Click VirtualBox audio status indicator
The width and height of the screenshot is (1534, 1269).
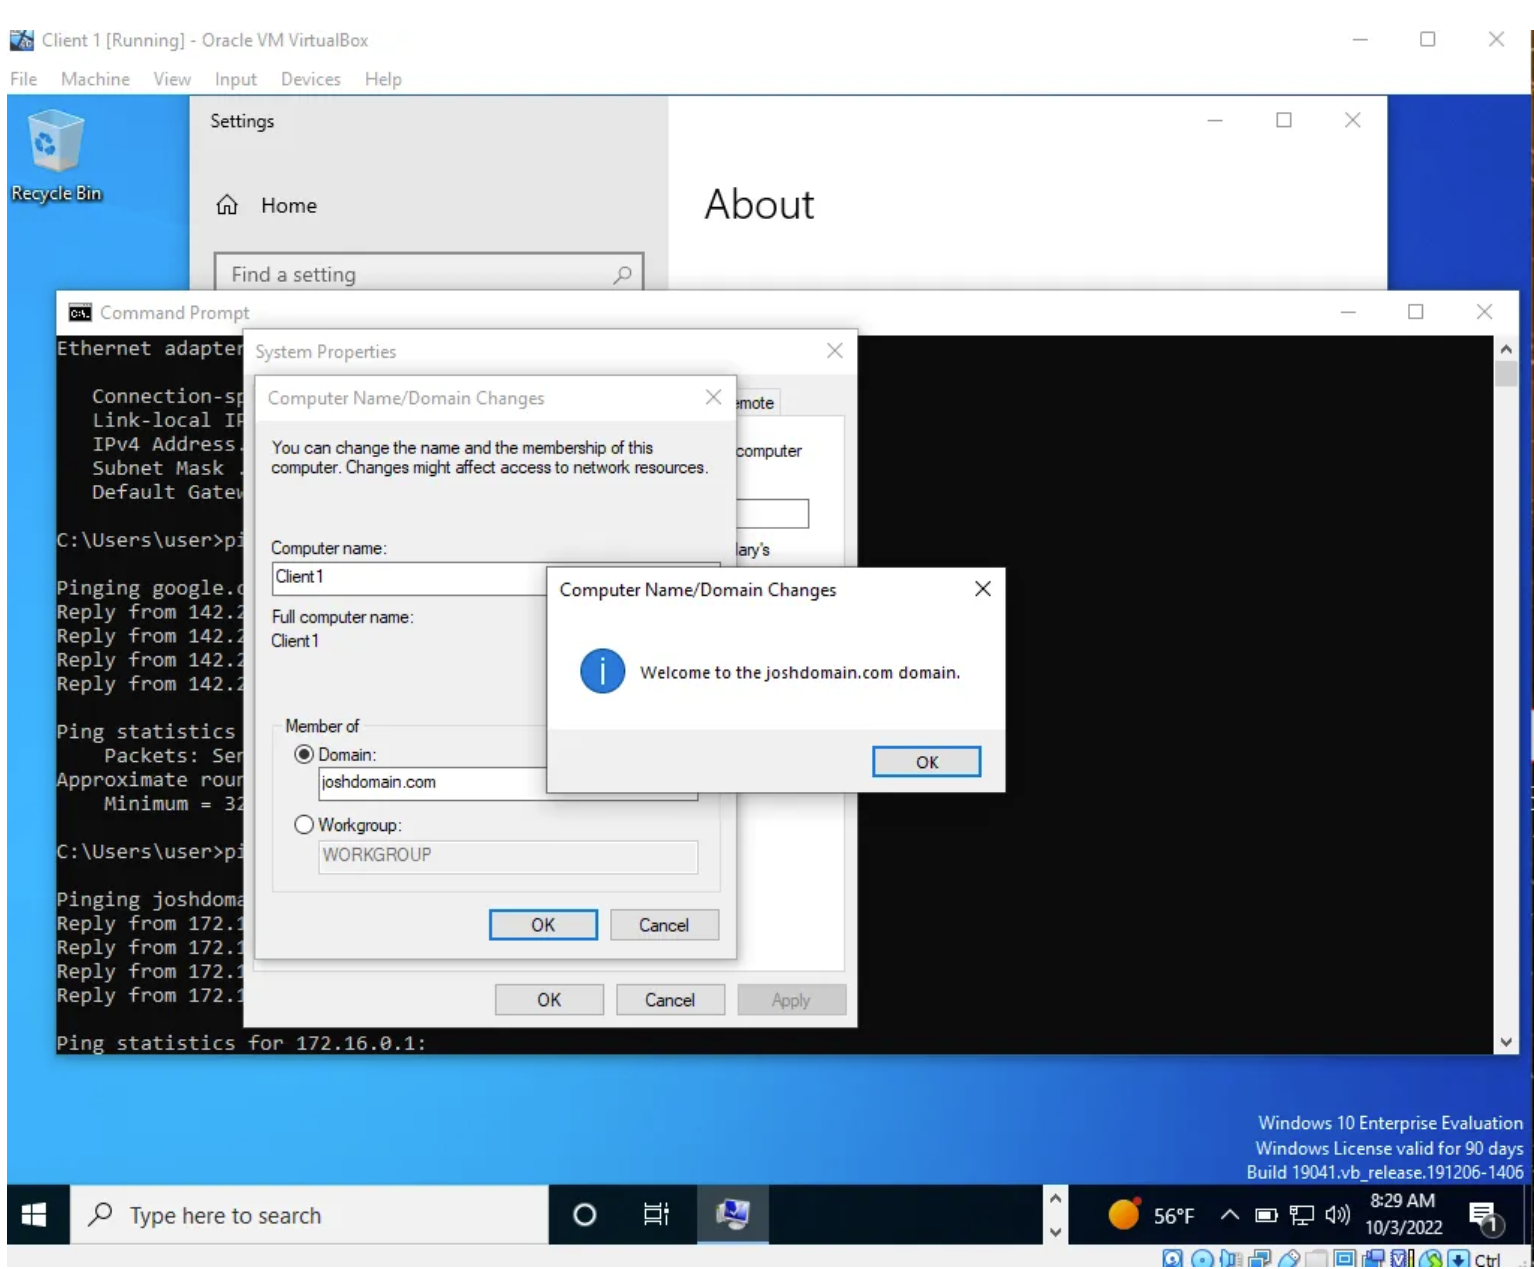pyautogui.click(x=1230, y=1259)
